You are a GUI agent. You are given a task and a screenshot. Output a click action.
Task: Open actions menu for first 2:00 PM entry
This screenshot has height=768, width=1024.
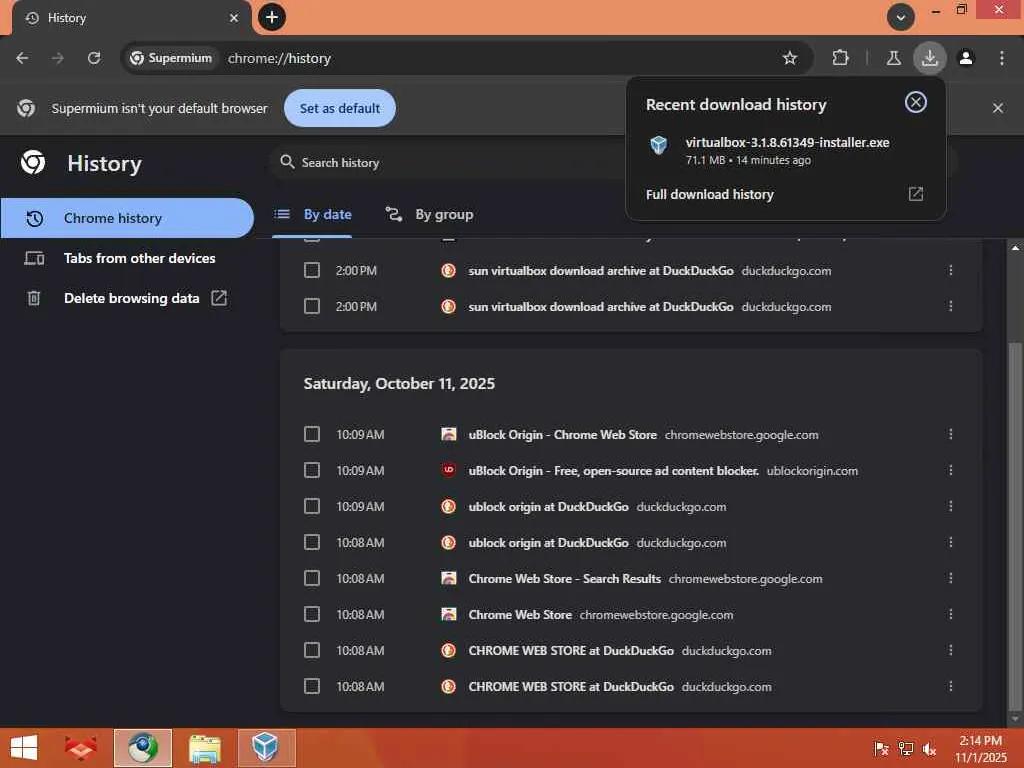[x=950, y=270]
